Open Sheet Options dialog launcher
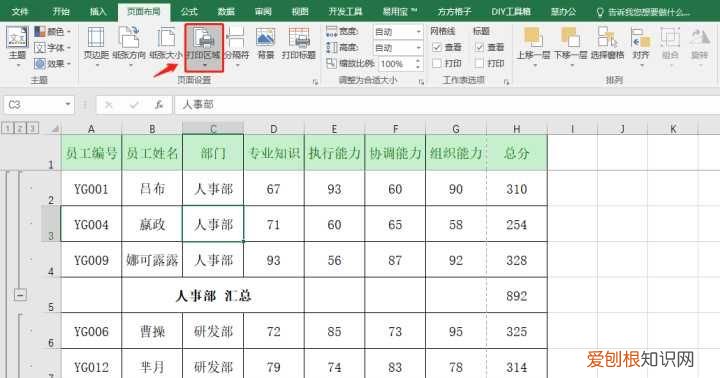Screen dimensions: 720x378 [506, 82]
